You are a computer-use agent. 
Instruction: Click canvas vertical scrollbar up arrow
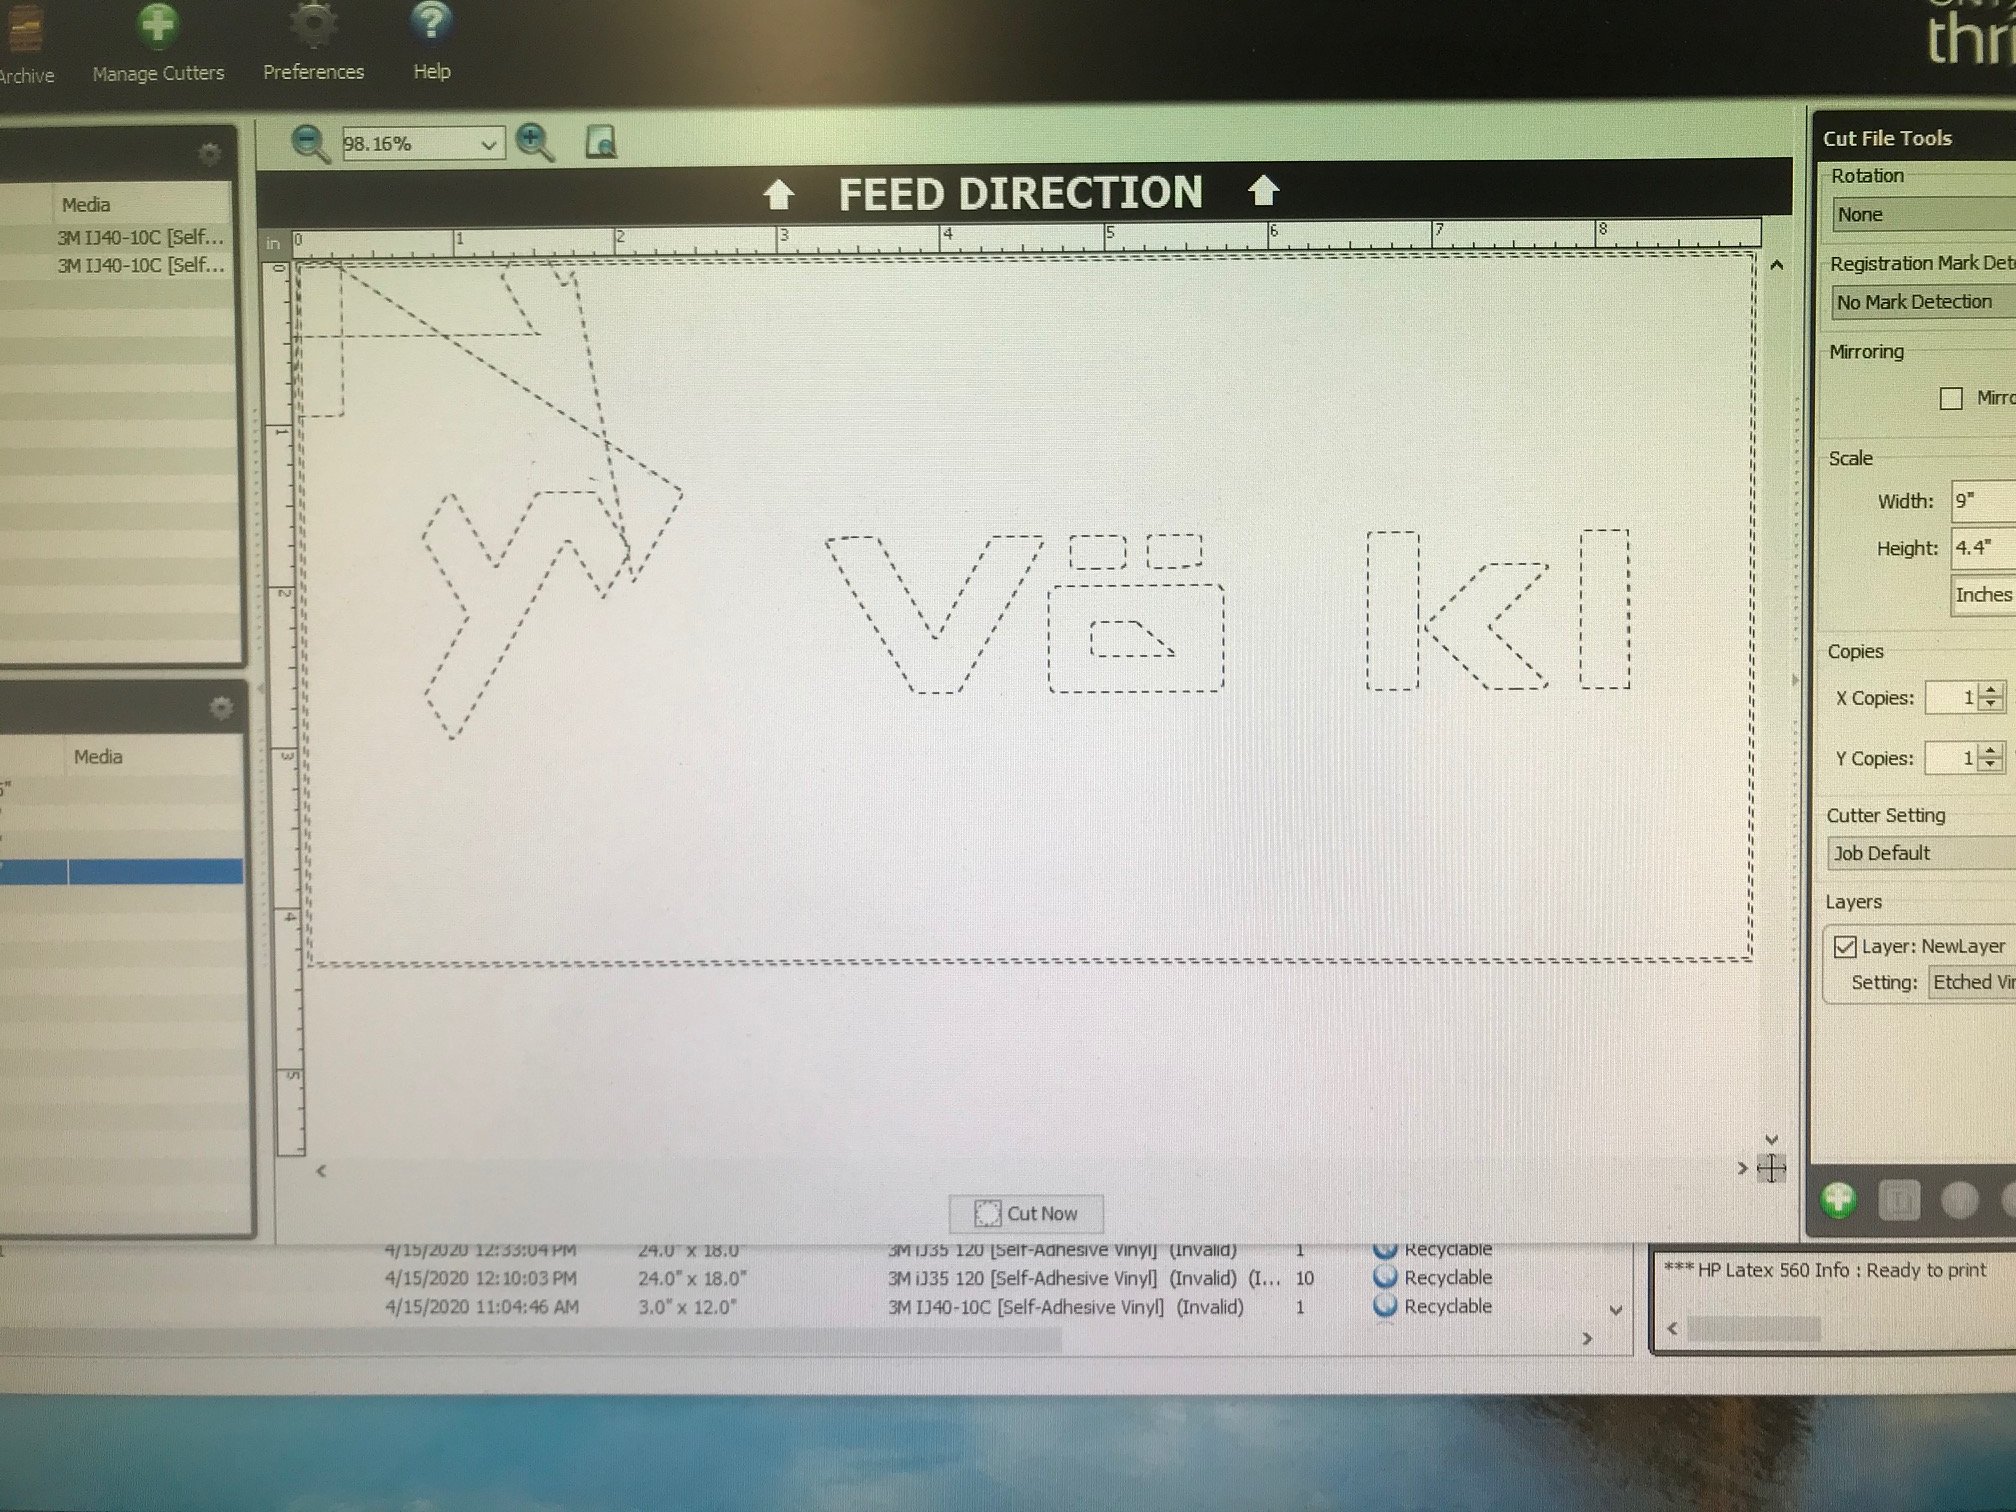[1776, 266]
